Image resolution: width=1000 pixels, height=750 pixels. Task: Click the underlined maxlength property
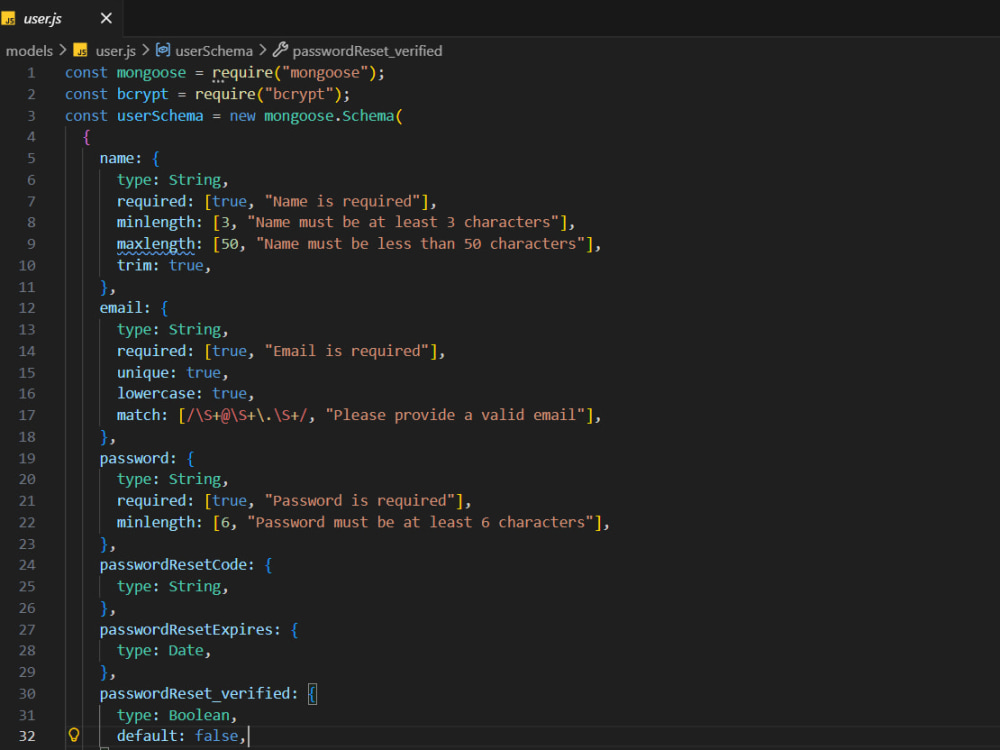(x=156, y=244)
